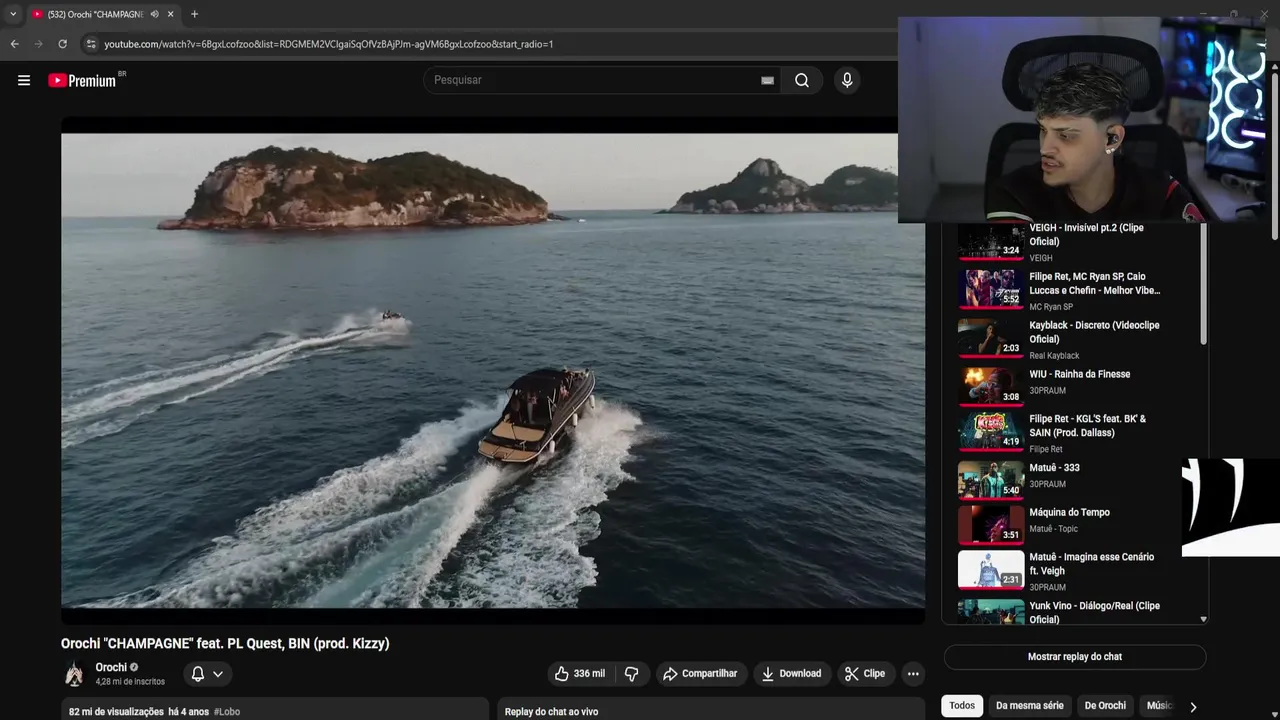The width and height of the screenshot is (1280, 720).
Task: Play Matuê - Imagina esse Cenário
Action: (1075, 570)
